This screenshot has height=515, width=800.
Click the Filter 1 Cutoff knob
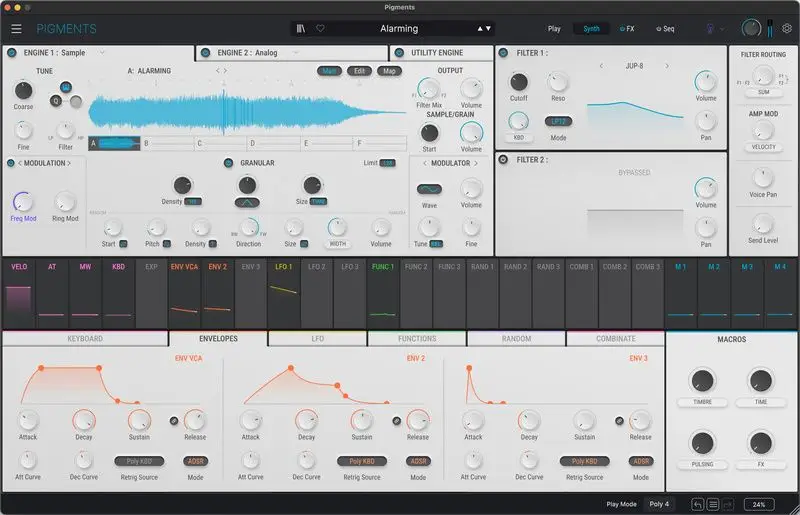click(518, 82)
